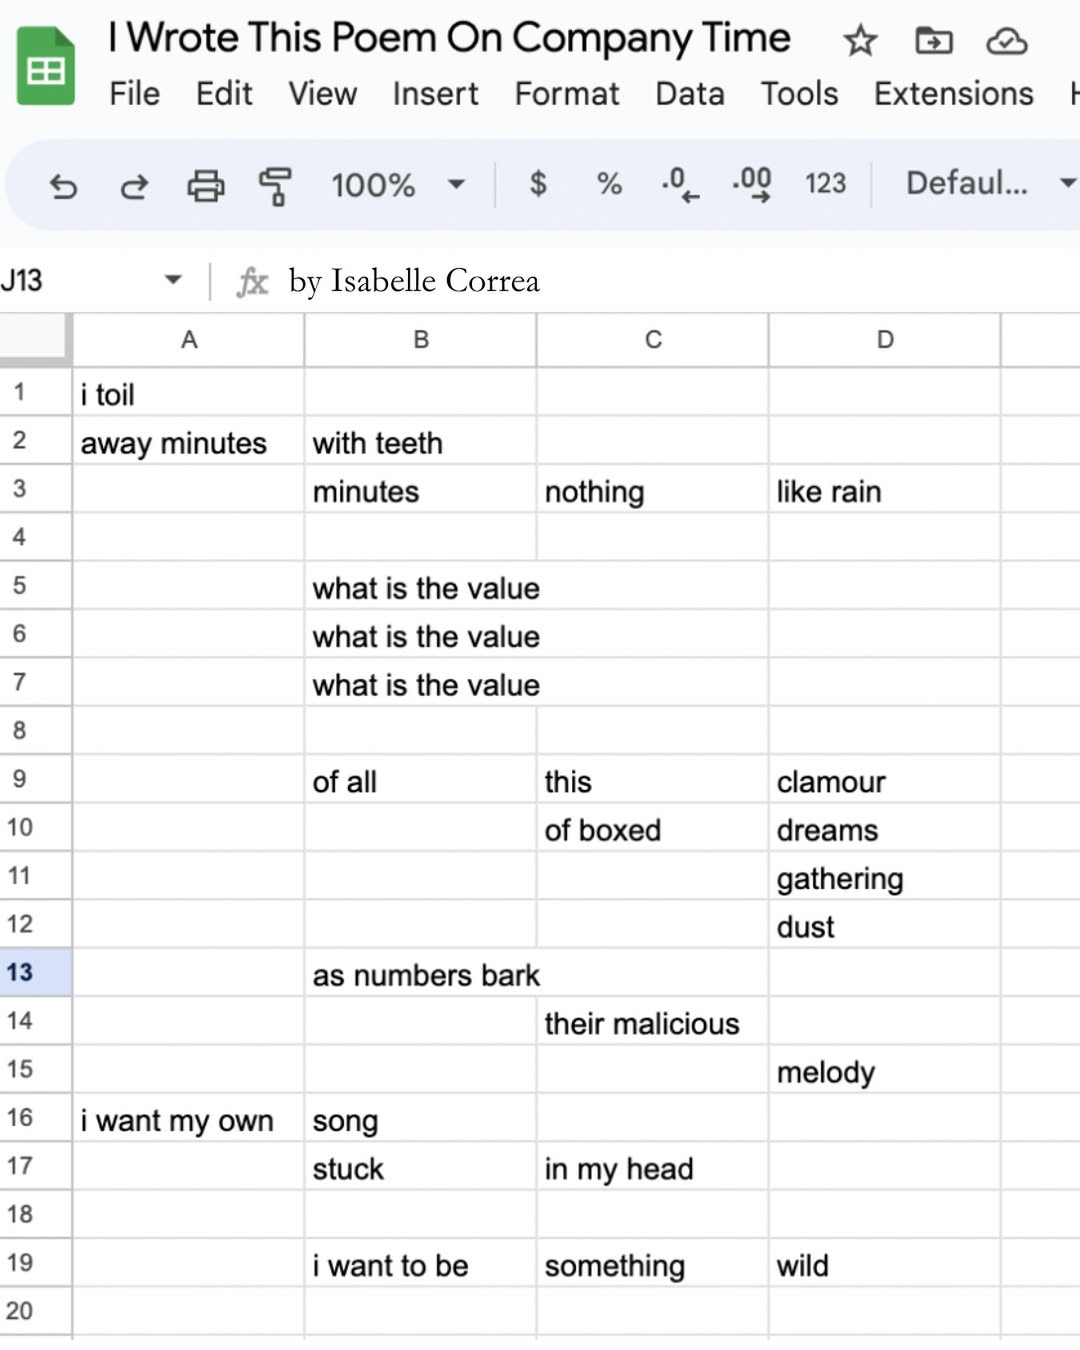Select cell 'minutes' in row 3
1080x1350 pixels.
[x=421, y=490]
